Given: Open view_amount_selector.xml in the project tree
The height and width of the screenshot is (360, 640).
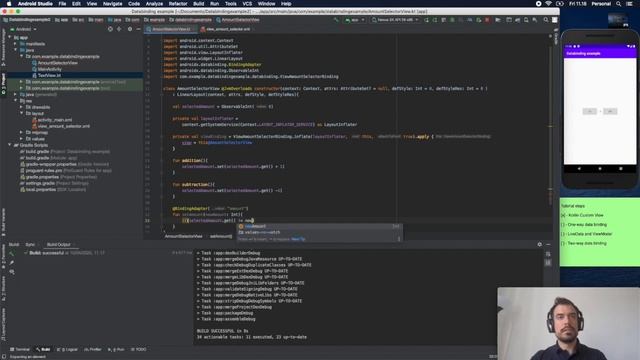Looking at the screenshot, I should [x=61, y=126].
